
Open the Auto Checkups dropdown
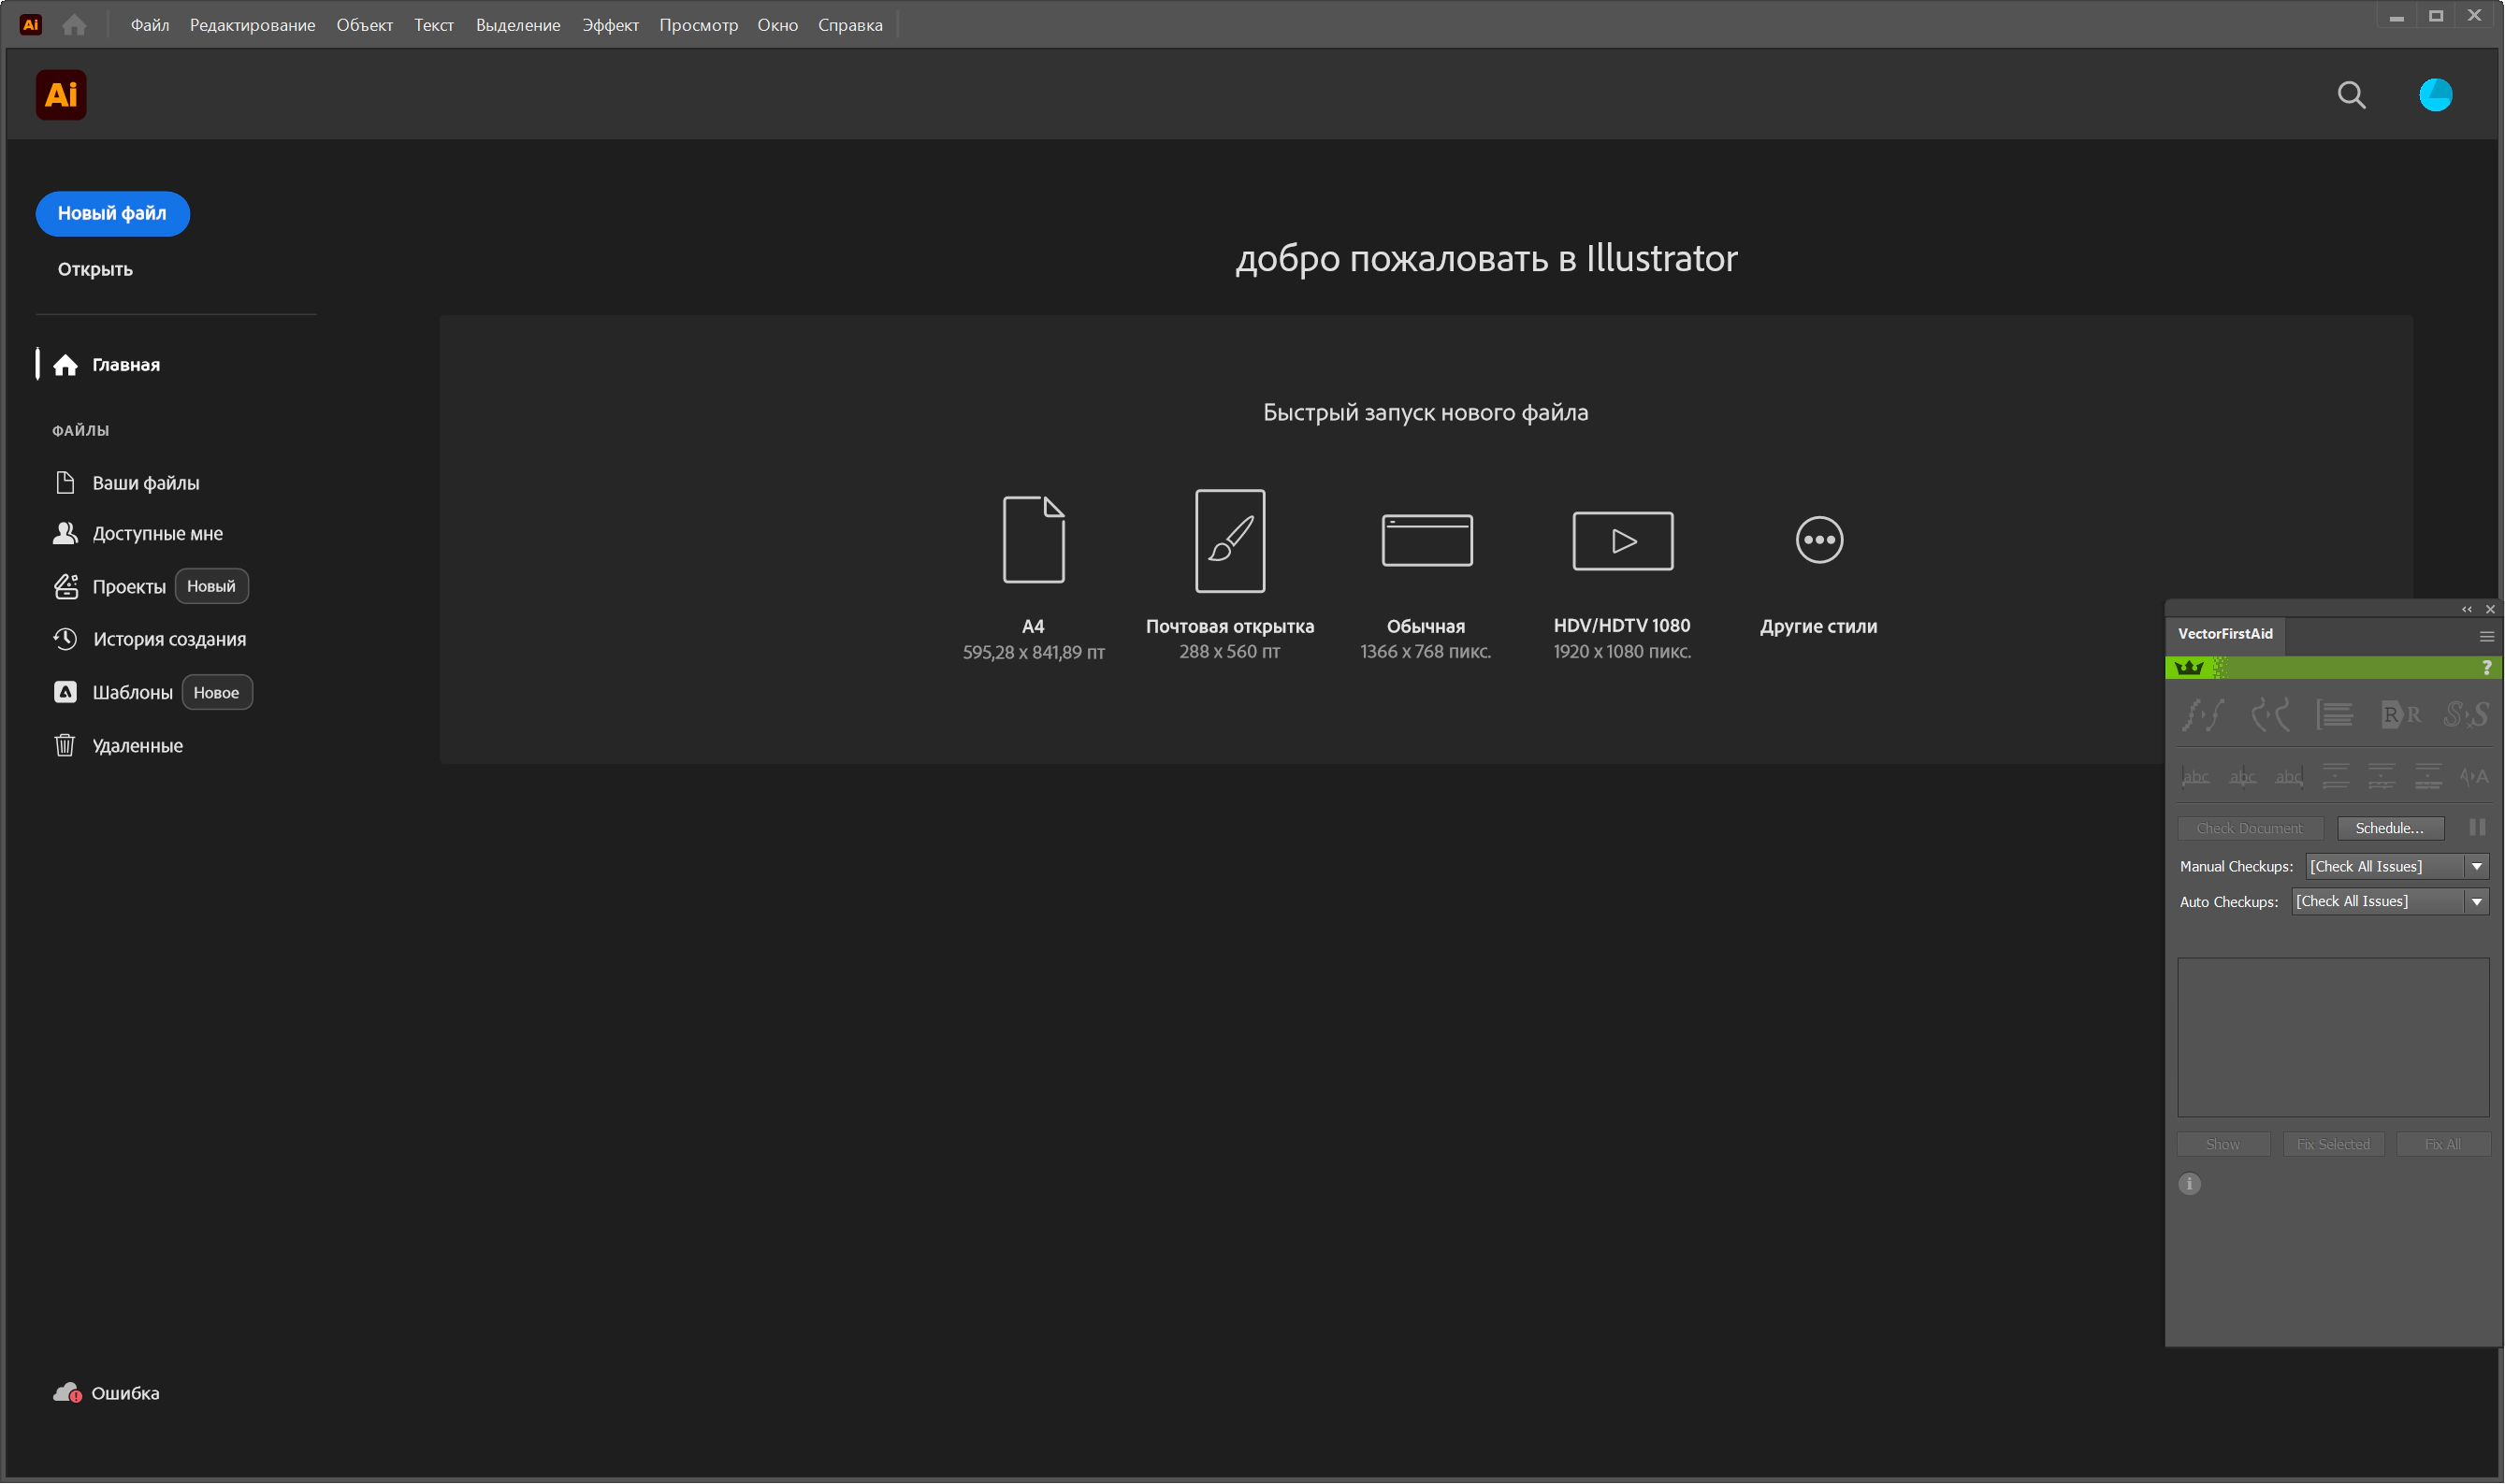[x=2390, y=902]
